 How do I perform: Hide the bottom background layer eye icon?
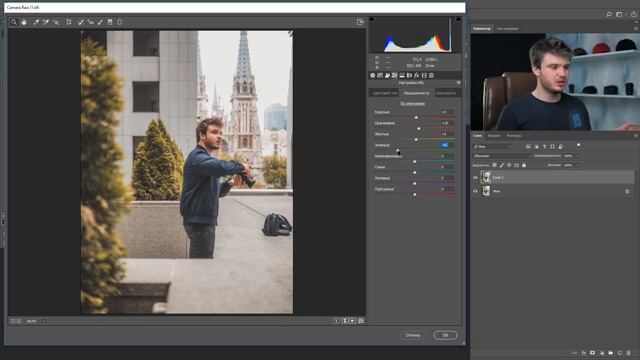pos(476,191)
